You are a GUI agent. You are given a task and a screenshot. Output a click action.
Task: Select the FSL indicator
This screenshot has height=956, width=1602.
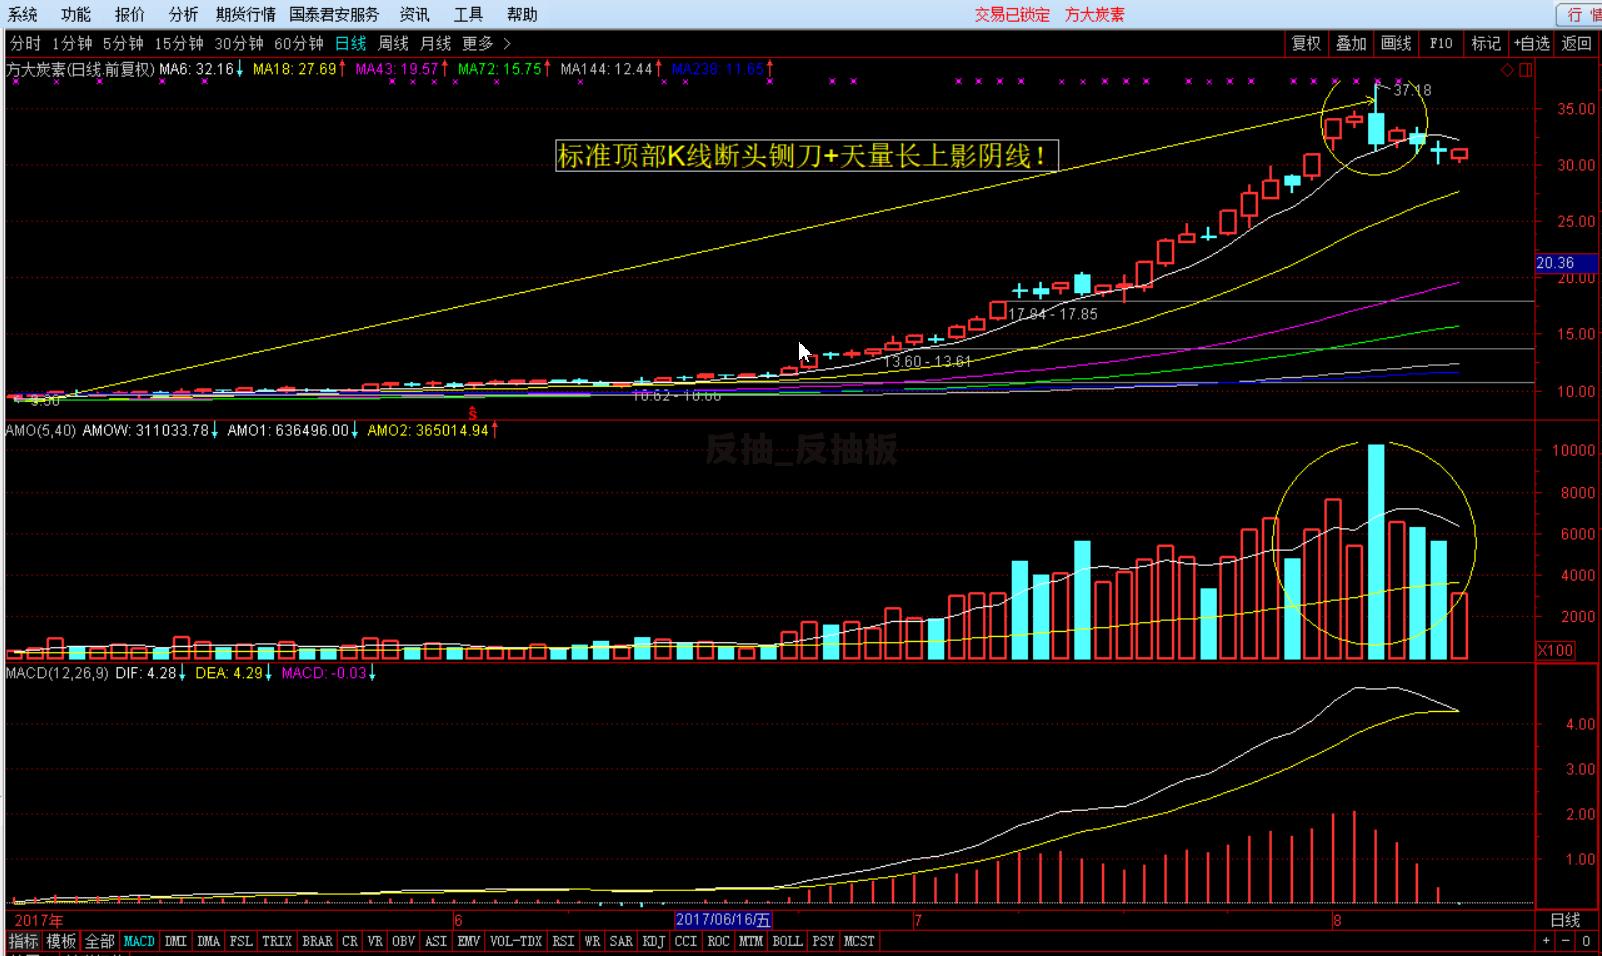(241, 941)
